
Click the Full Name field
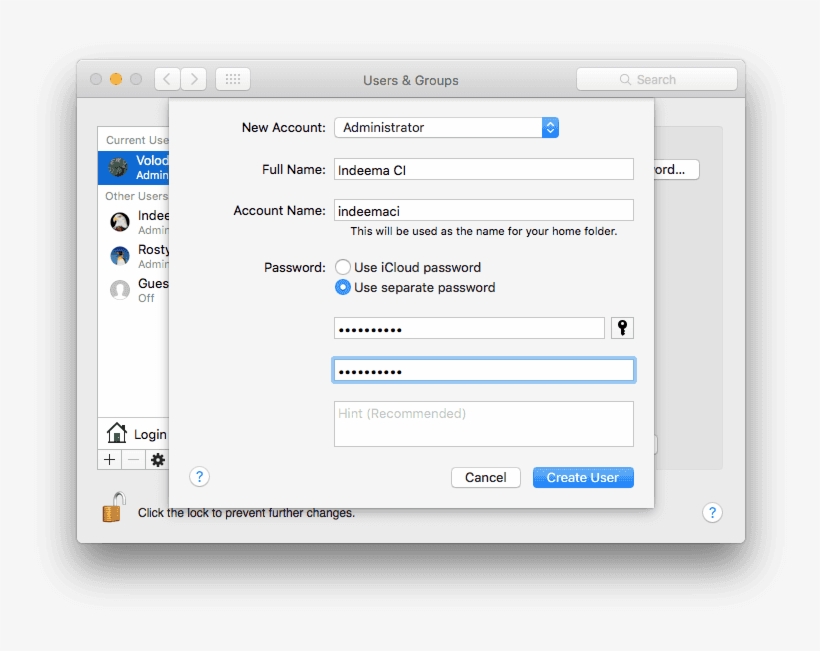point(484,169)
